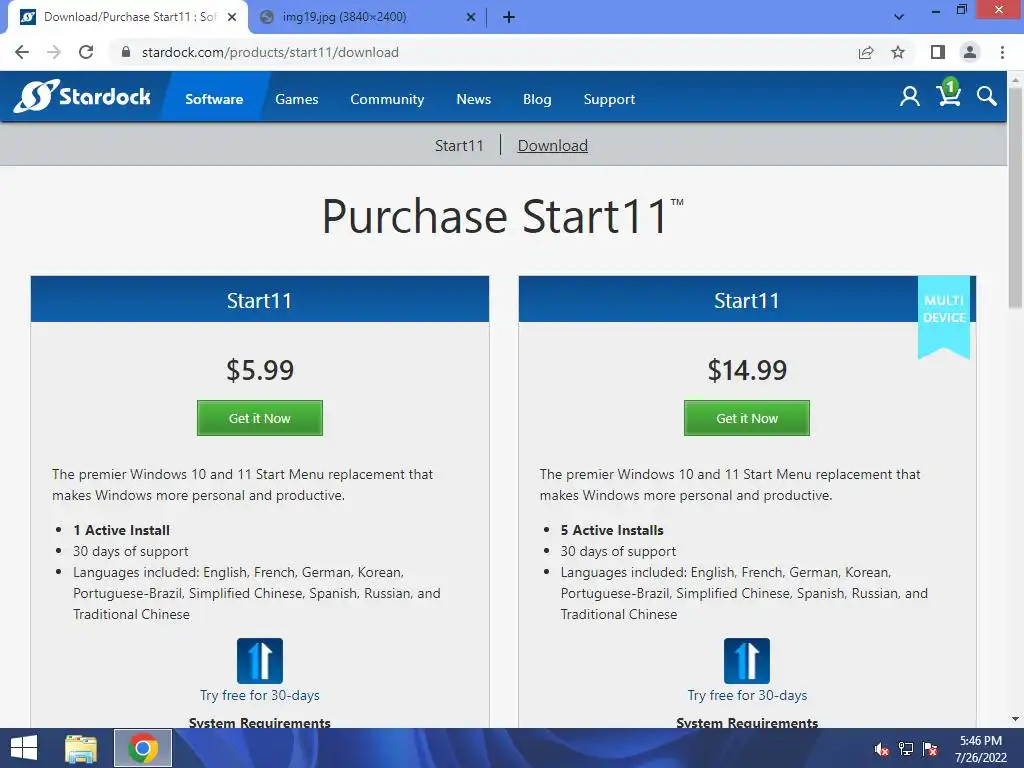Screen dimensions: 1024x768
Task: Click the scrollbar down arrow
Action: point(1016,720)
